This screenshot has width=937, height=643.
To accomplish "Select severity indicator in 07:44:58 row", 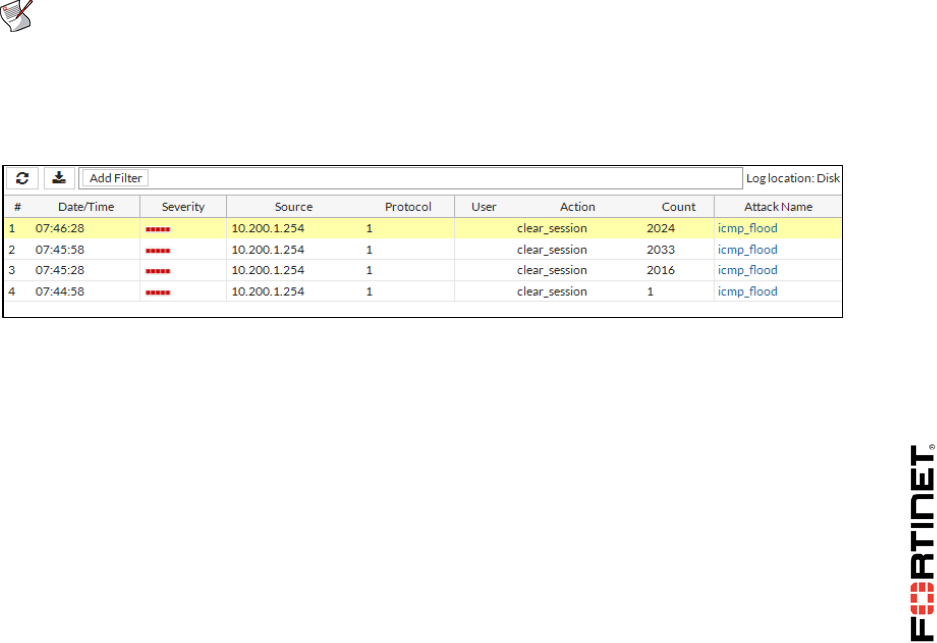I will 158,293.
